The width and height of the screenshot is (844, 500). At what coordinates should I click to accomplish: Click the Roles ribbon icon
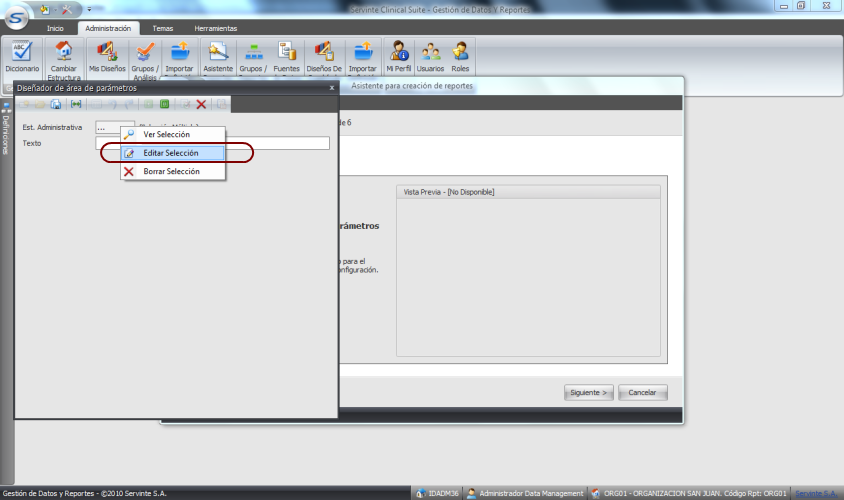pyautogui.click(x=460, y=56)
